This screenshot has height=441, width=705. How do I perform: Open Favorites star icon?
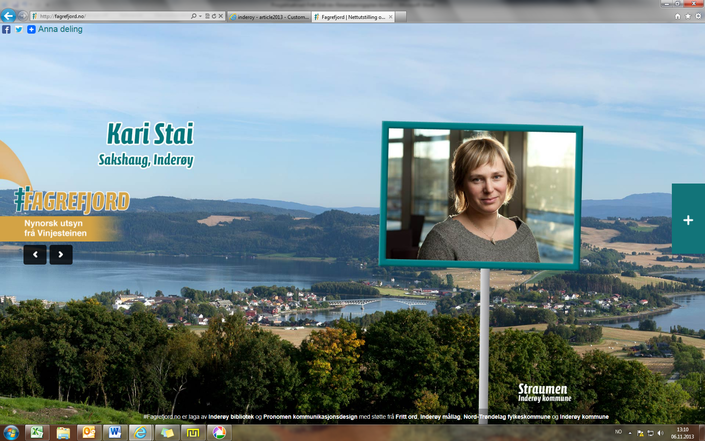688,16
